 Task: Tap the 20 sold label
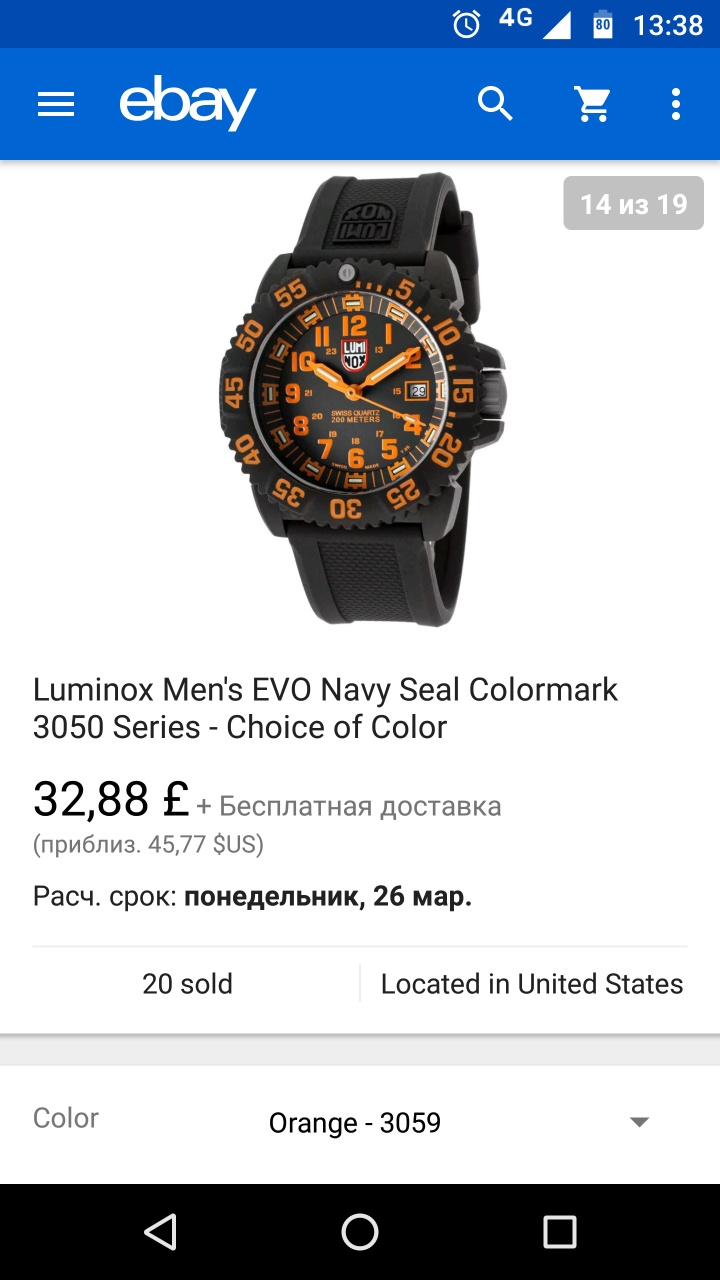(x=187, y=984)
